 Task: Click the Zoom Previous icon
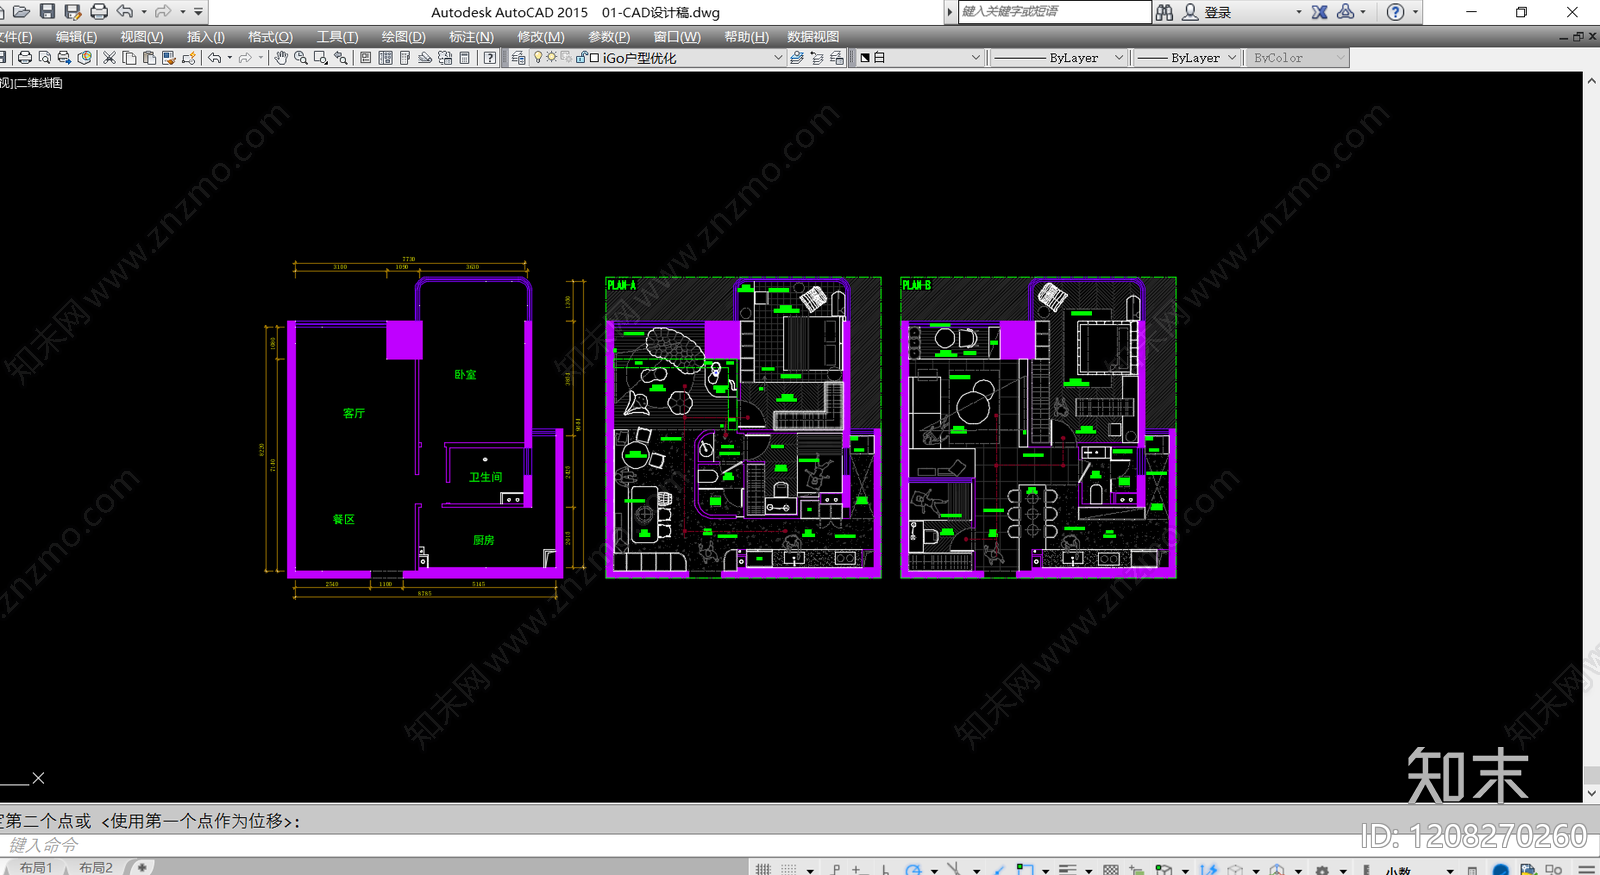pos(341,58)
